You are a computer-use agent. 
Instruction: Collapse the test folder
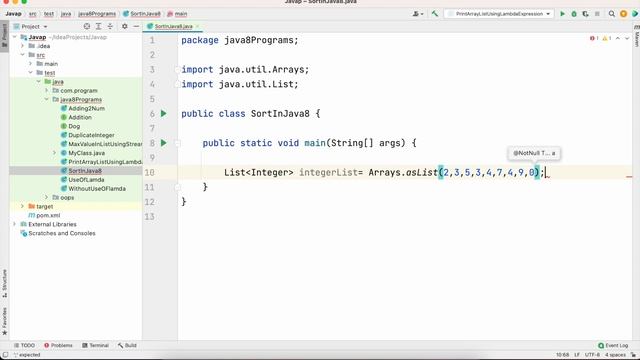point(31,73)
